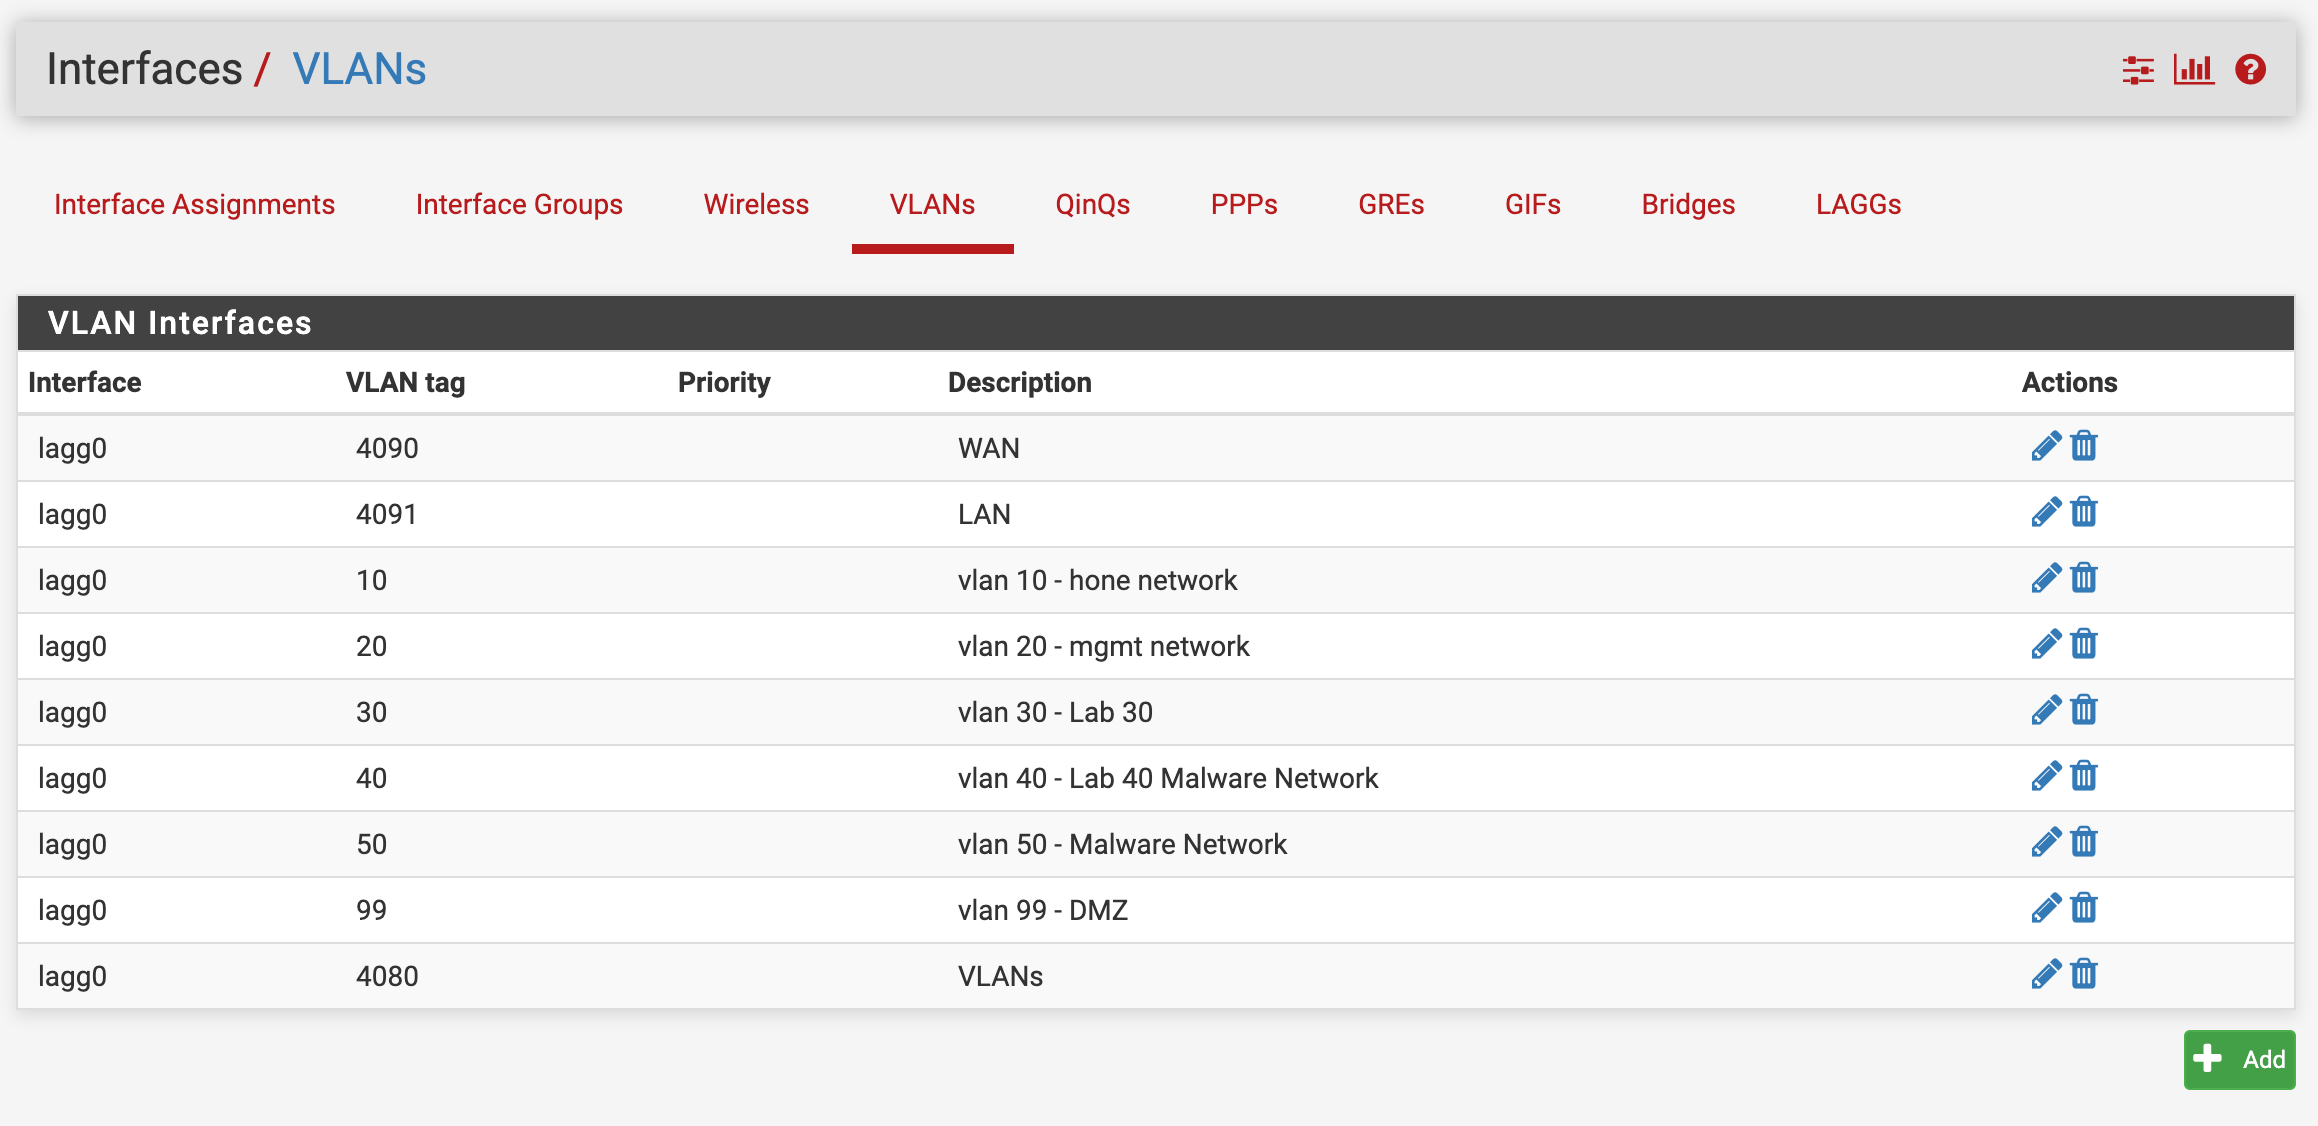Go to the LAGGs tab
The height and width of the screenshot is (1126, 2318).
click(x=1858, y=204)
